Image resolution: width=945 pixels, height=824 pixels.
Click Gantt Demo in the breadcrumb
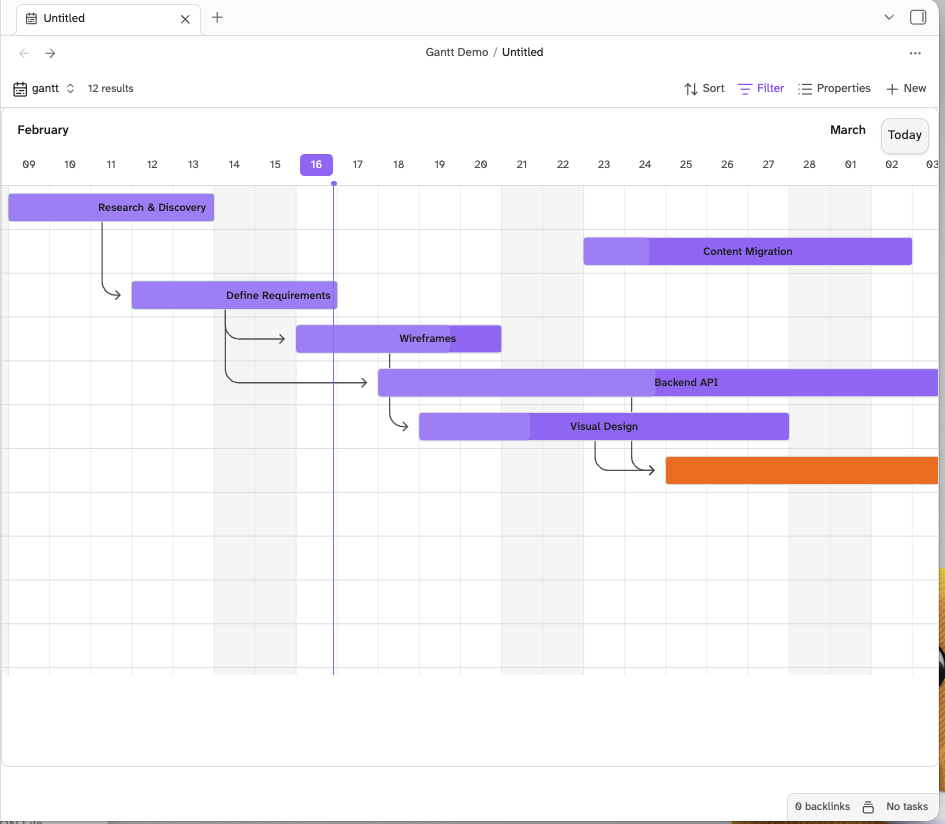tap(456, 52)
